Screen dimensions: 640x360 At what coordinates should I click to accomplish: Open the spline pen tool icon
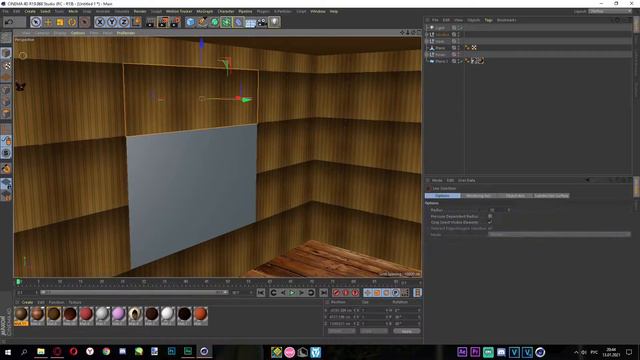(x=202, y=22)
